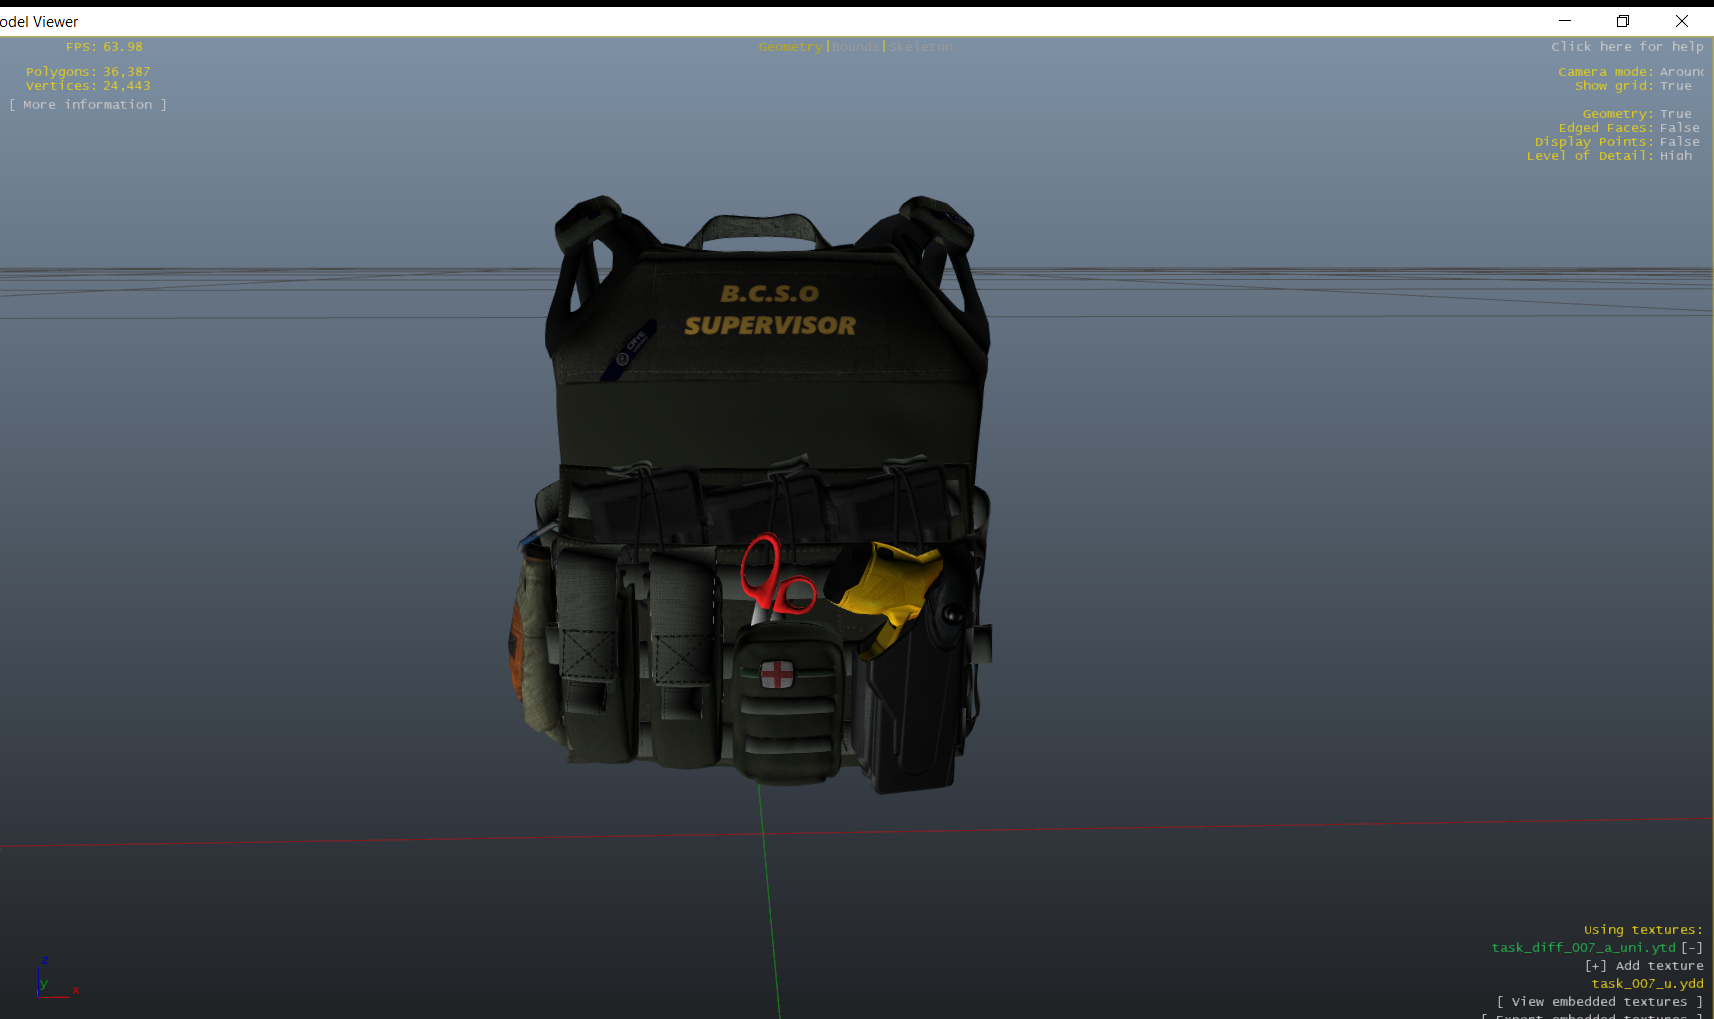The height and width of the screenshot is (1019, 1714).
Task: Close the Model Viewer window
Action: (1681, 21)
